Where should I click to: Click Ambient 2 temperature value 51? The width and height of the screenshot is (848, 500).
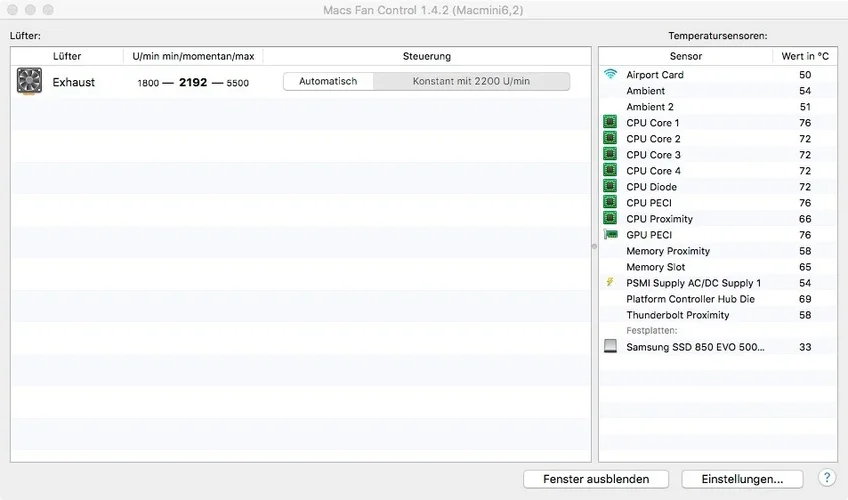click(x=805, y=106)
